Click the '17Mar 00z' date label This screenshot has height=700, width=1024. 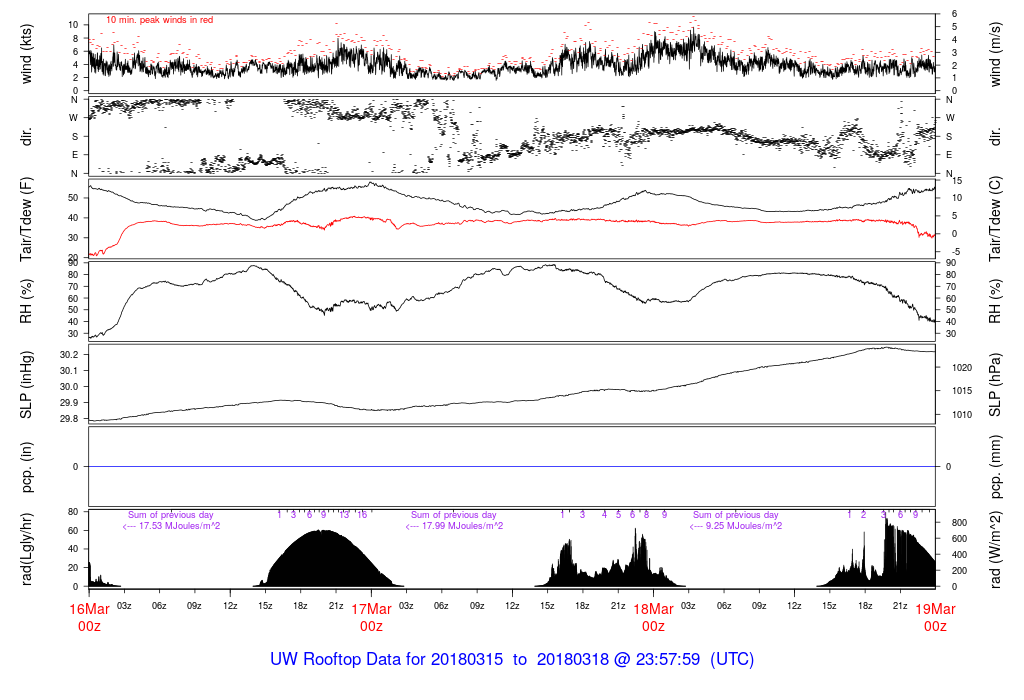point(372,618)
